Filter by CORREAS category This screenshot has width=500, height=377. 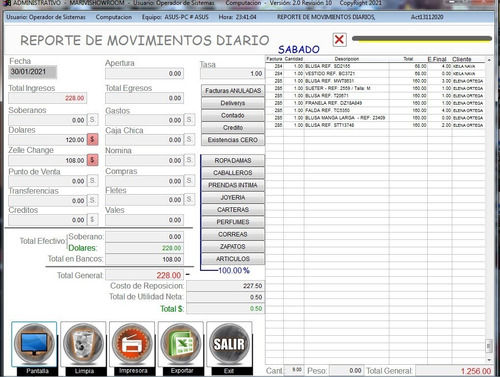(x=233, y=234)
